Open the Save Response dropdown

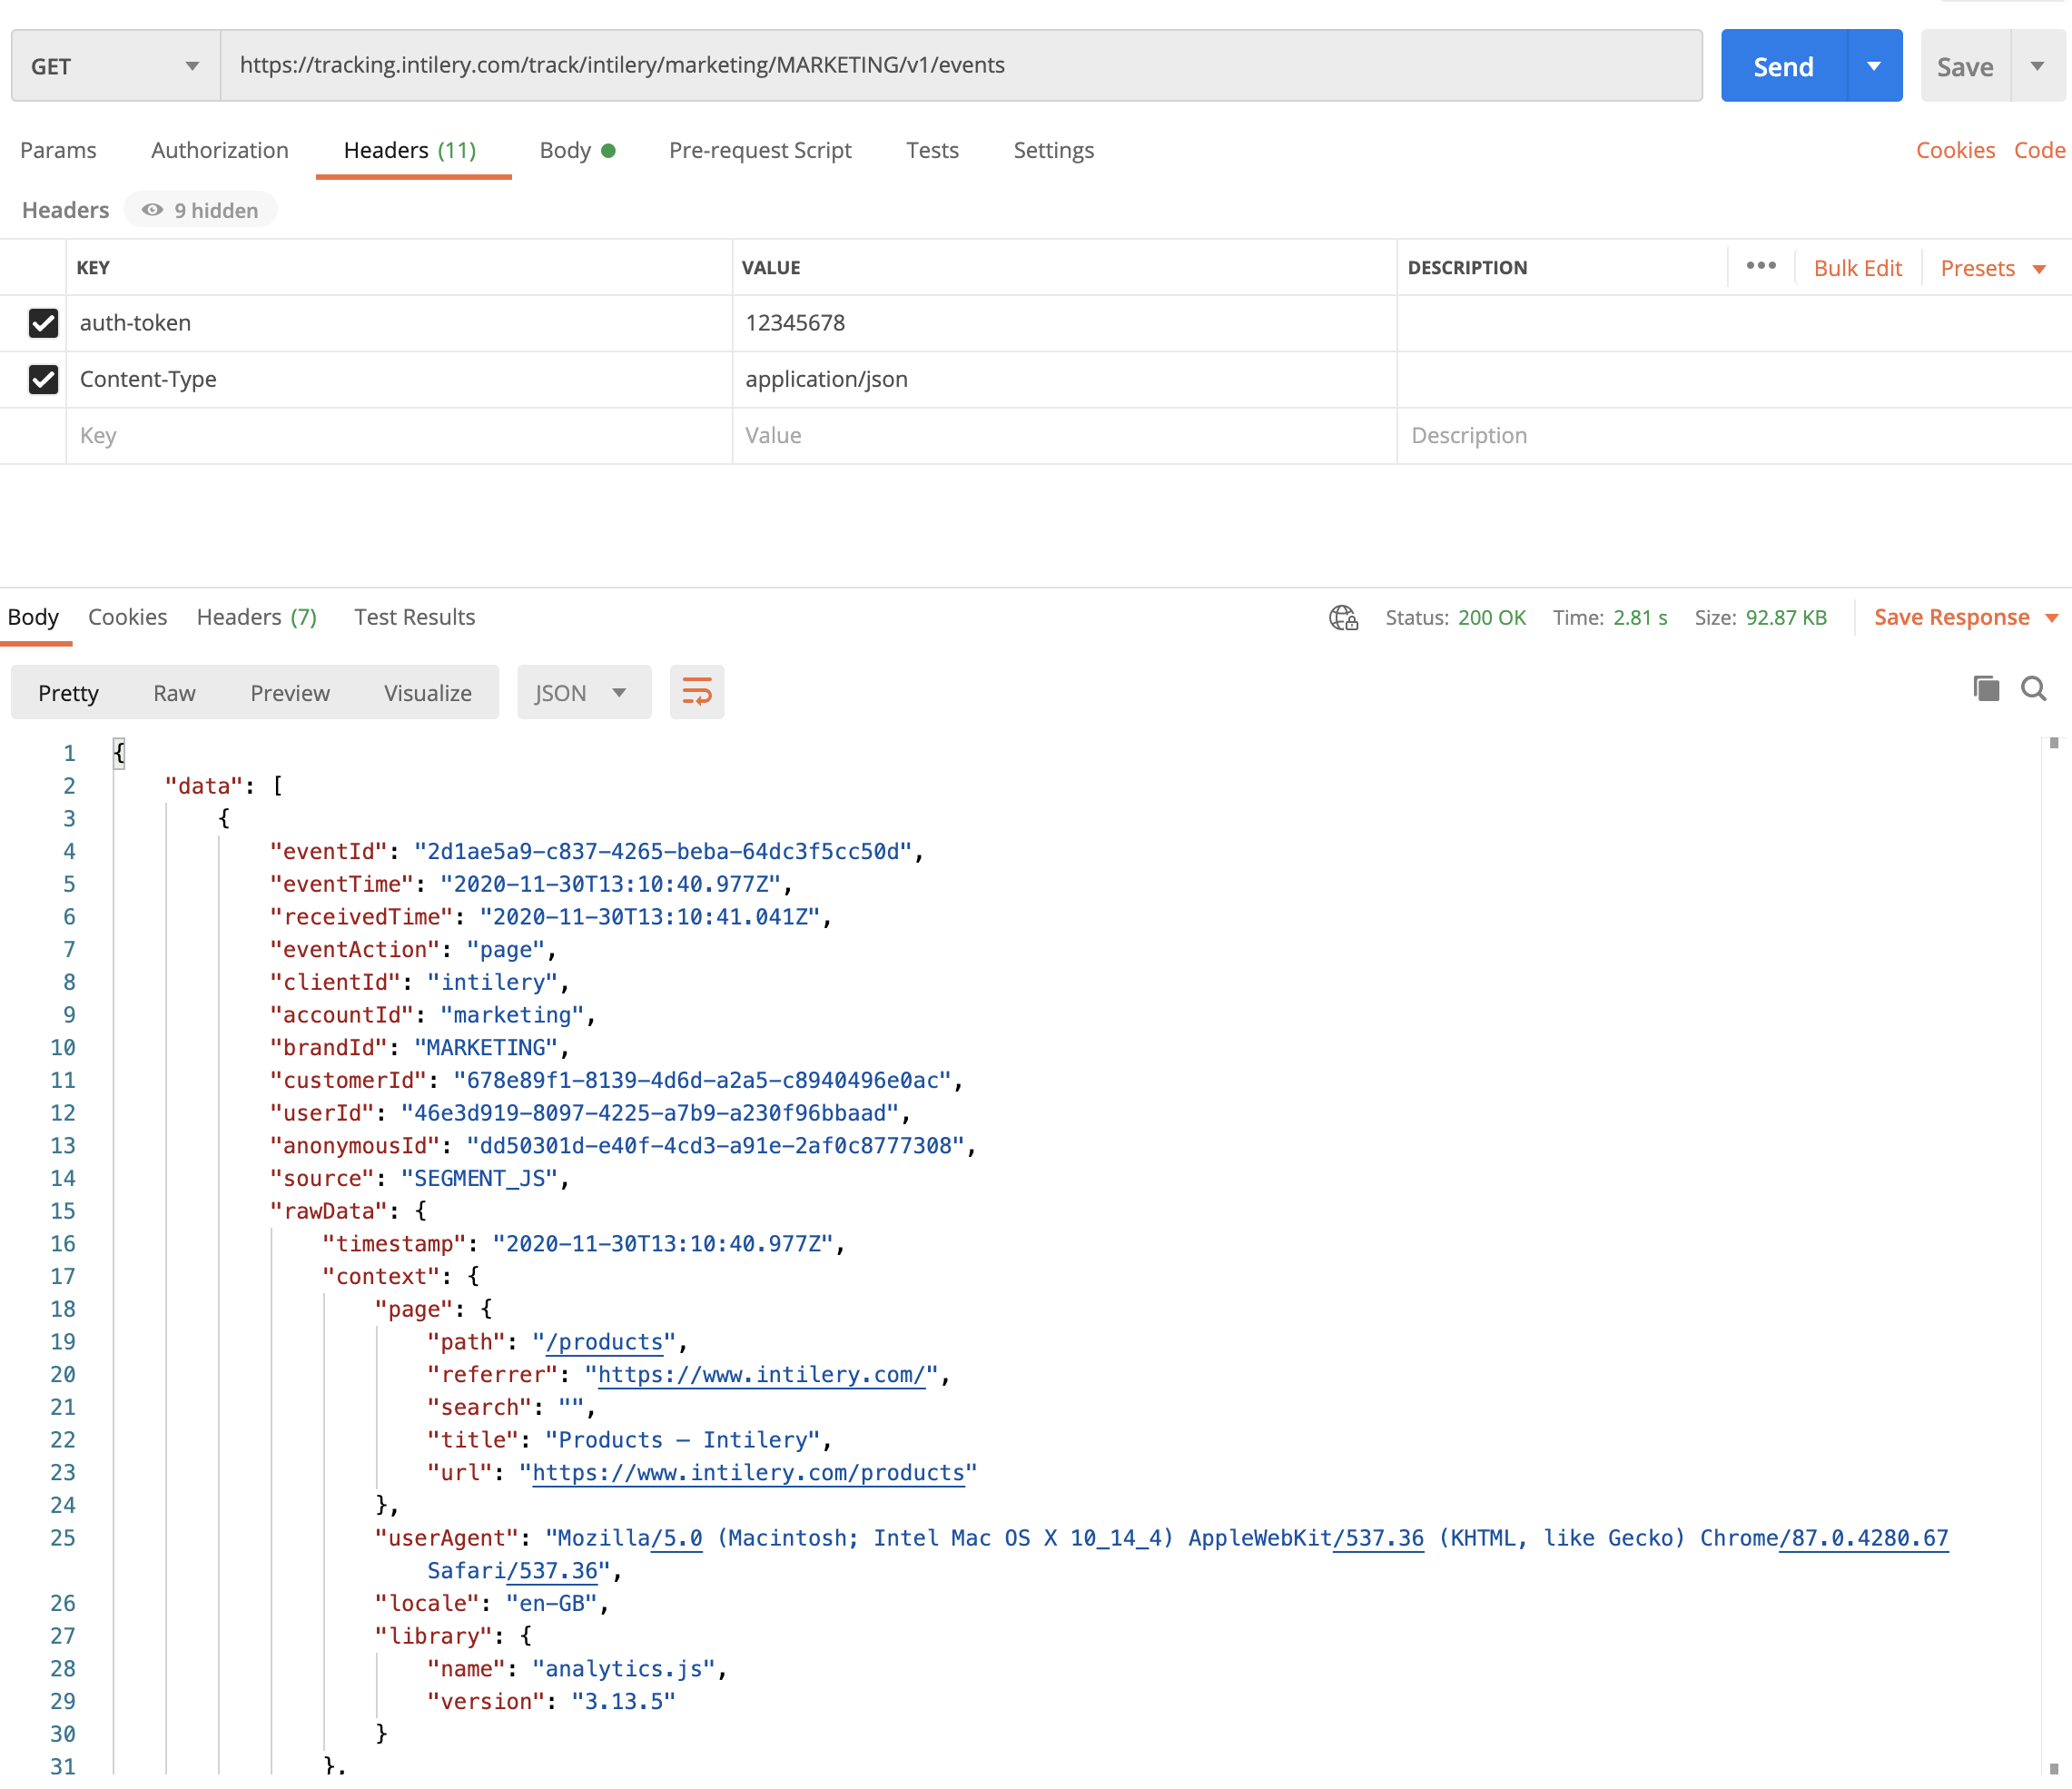point(1965,617)
